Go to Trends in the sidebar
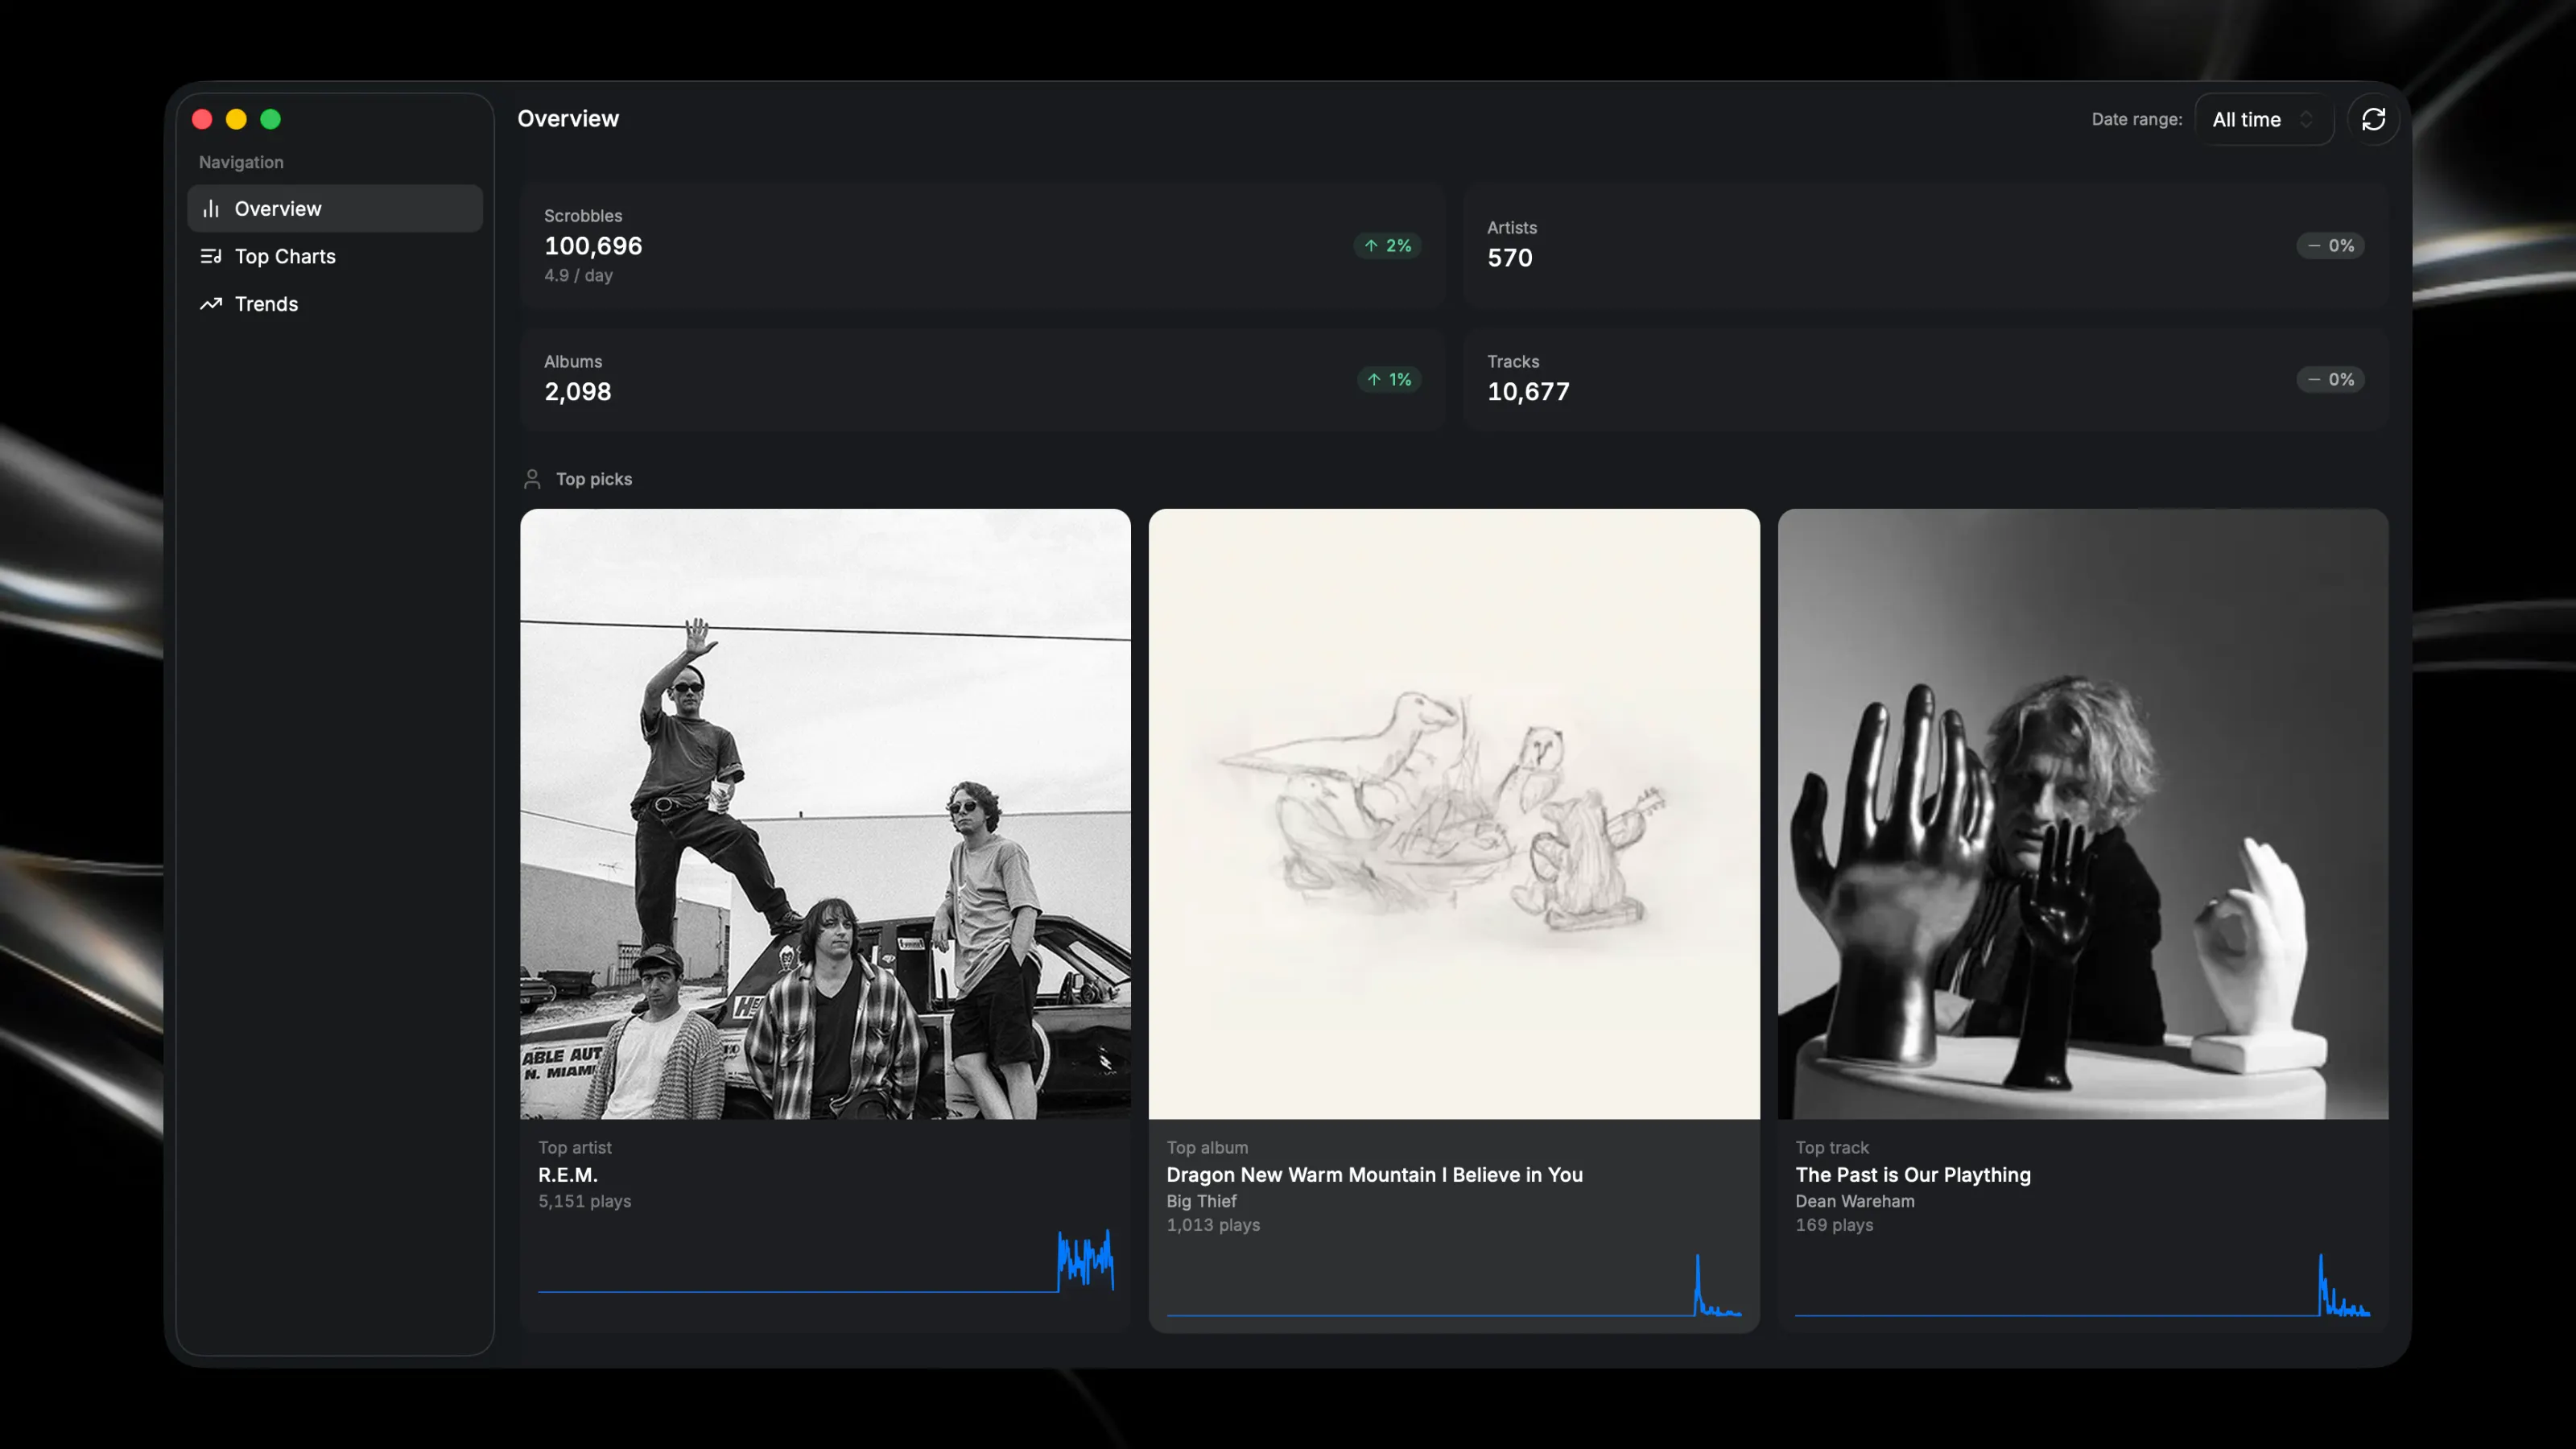Viewport: 2576px width, 1449px height. [x=335, y=304]
